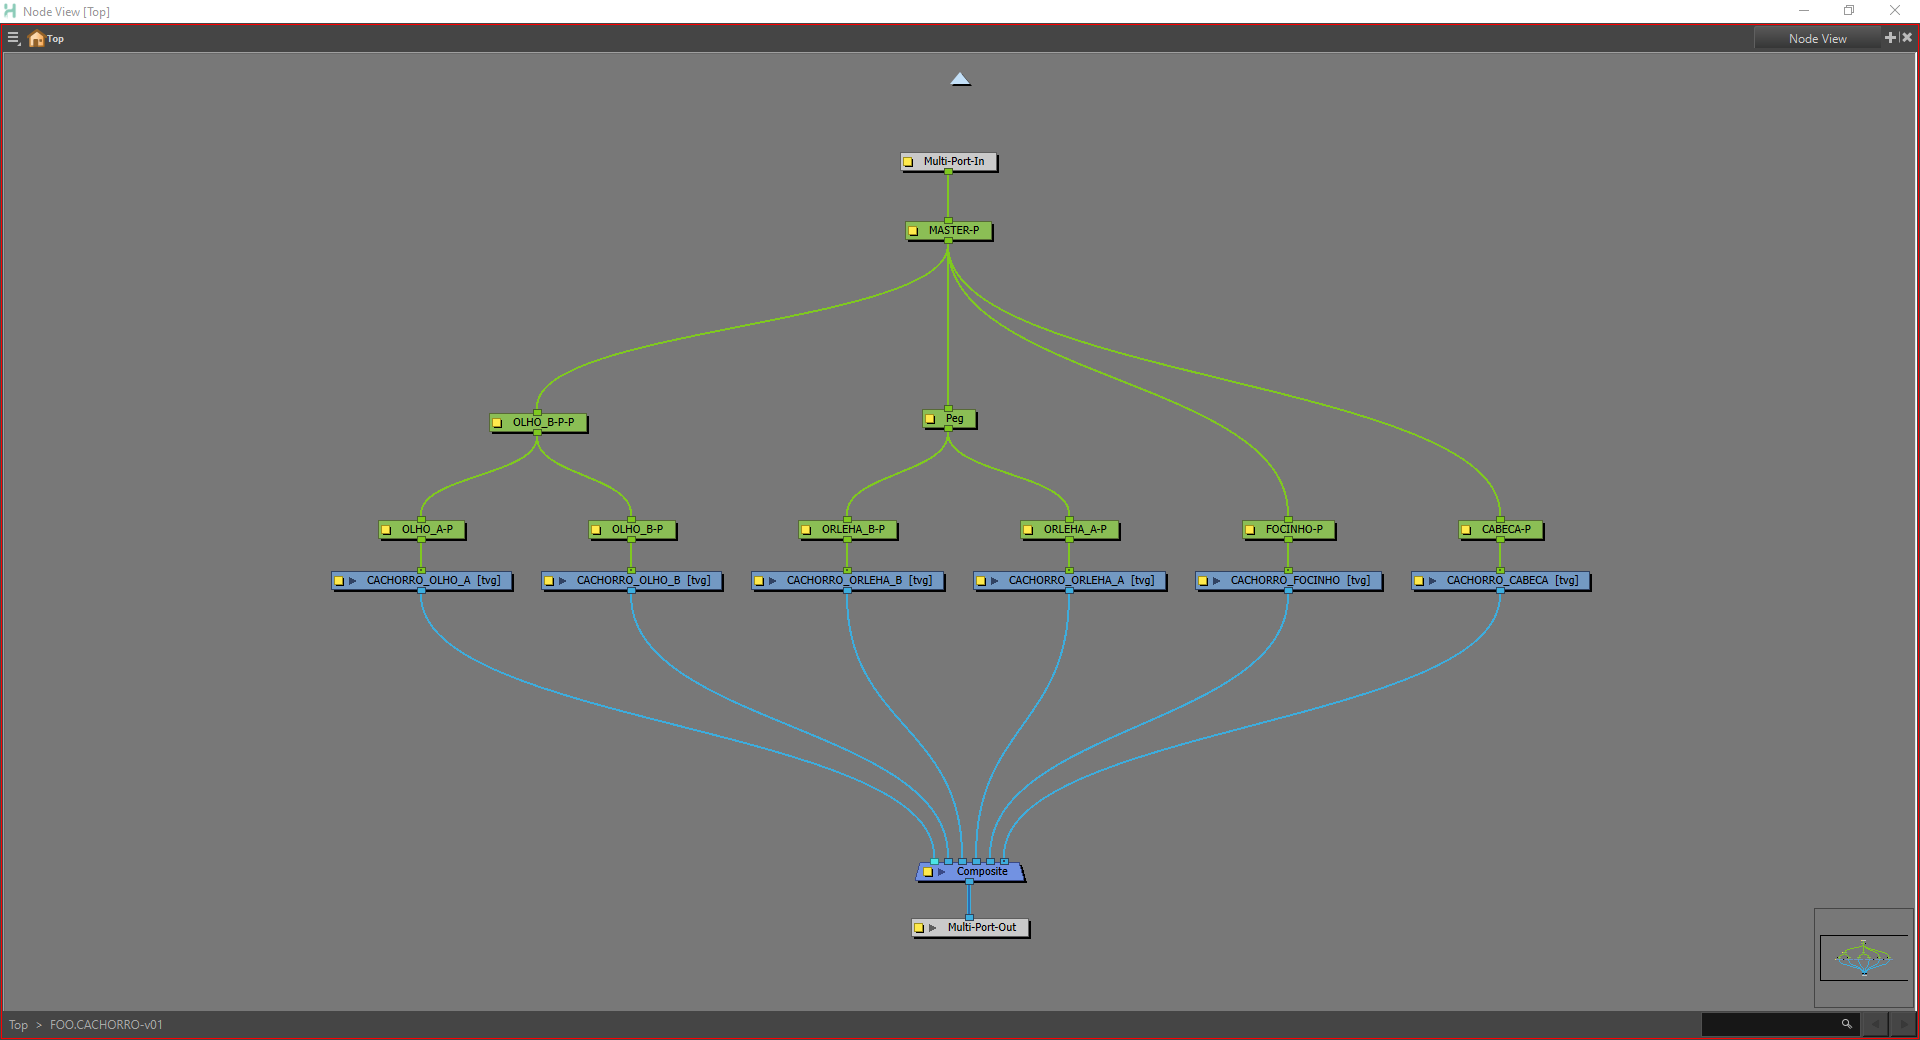This screenshot has width=1920, height=1040.
Task: Expand arrow on Multi-Port-Out node
Action: [x=933, y=928]
